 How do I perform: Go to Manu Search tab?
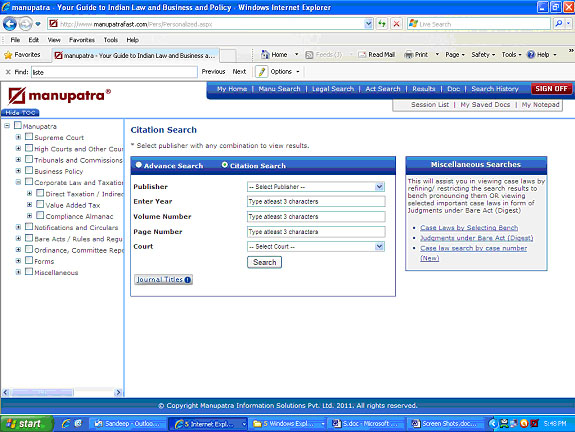tap(279, 89)
